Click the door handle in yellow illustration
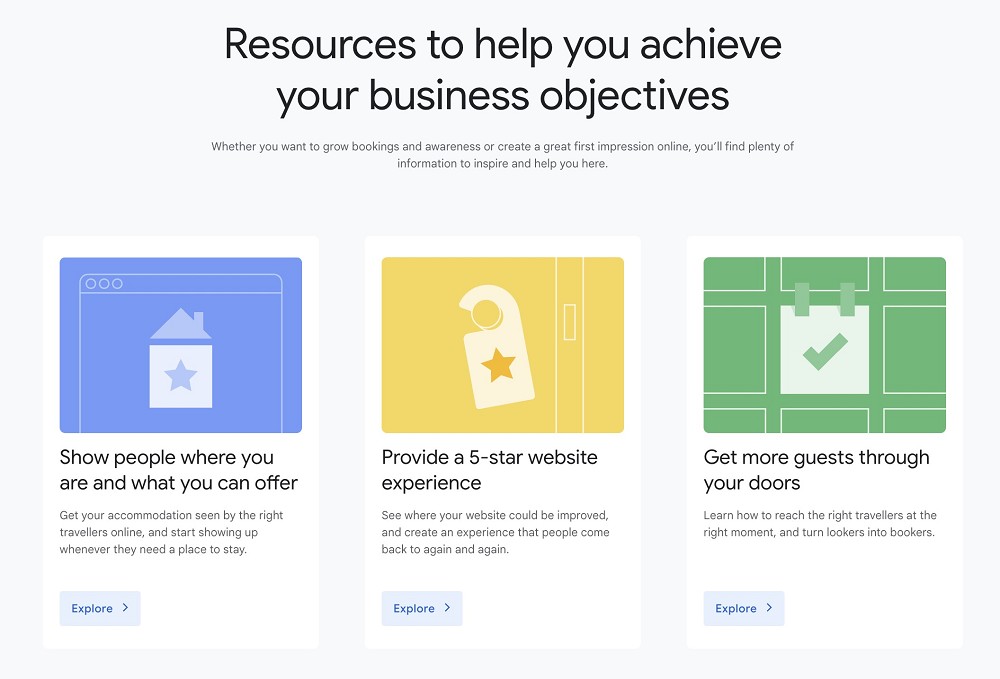This screenshot has width=1000, height=679. 570,322
